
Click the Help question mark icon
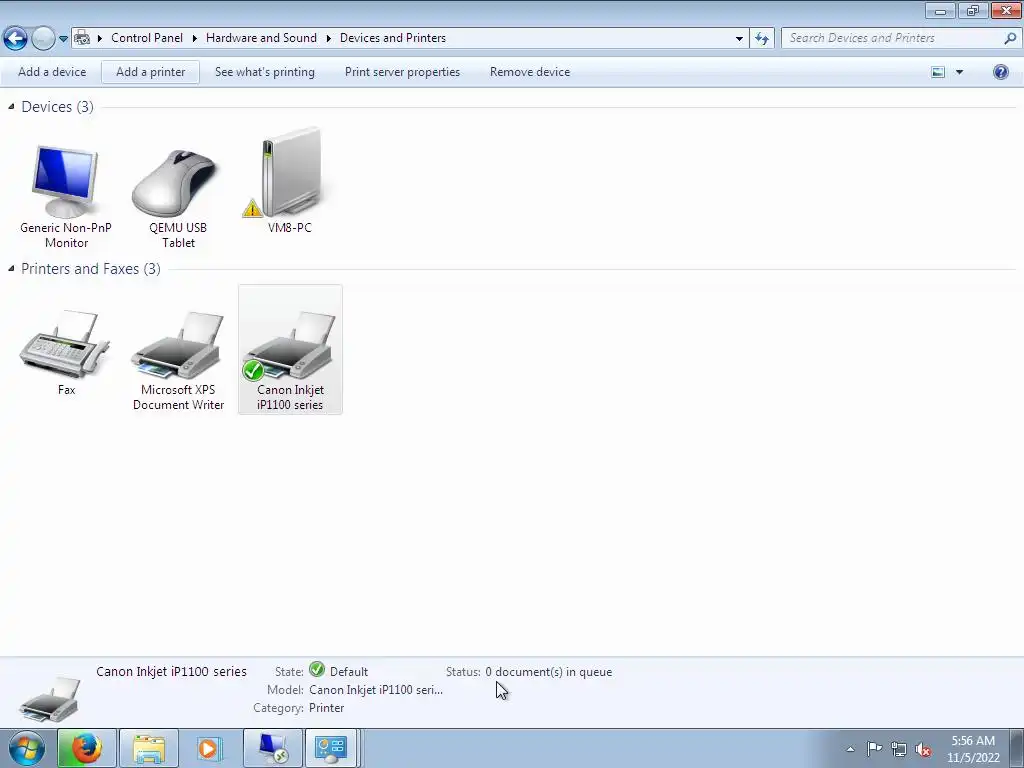(x=1000, y=72)
